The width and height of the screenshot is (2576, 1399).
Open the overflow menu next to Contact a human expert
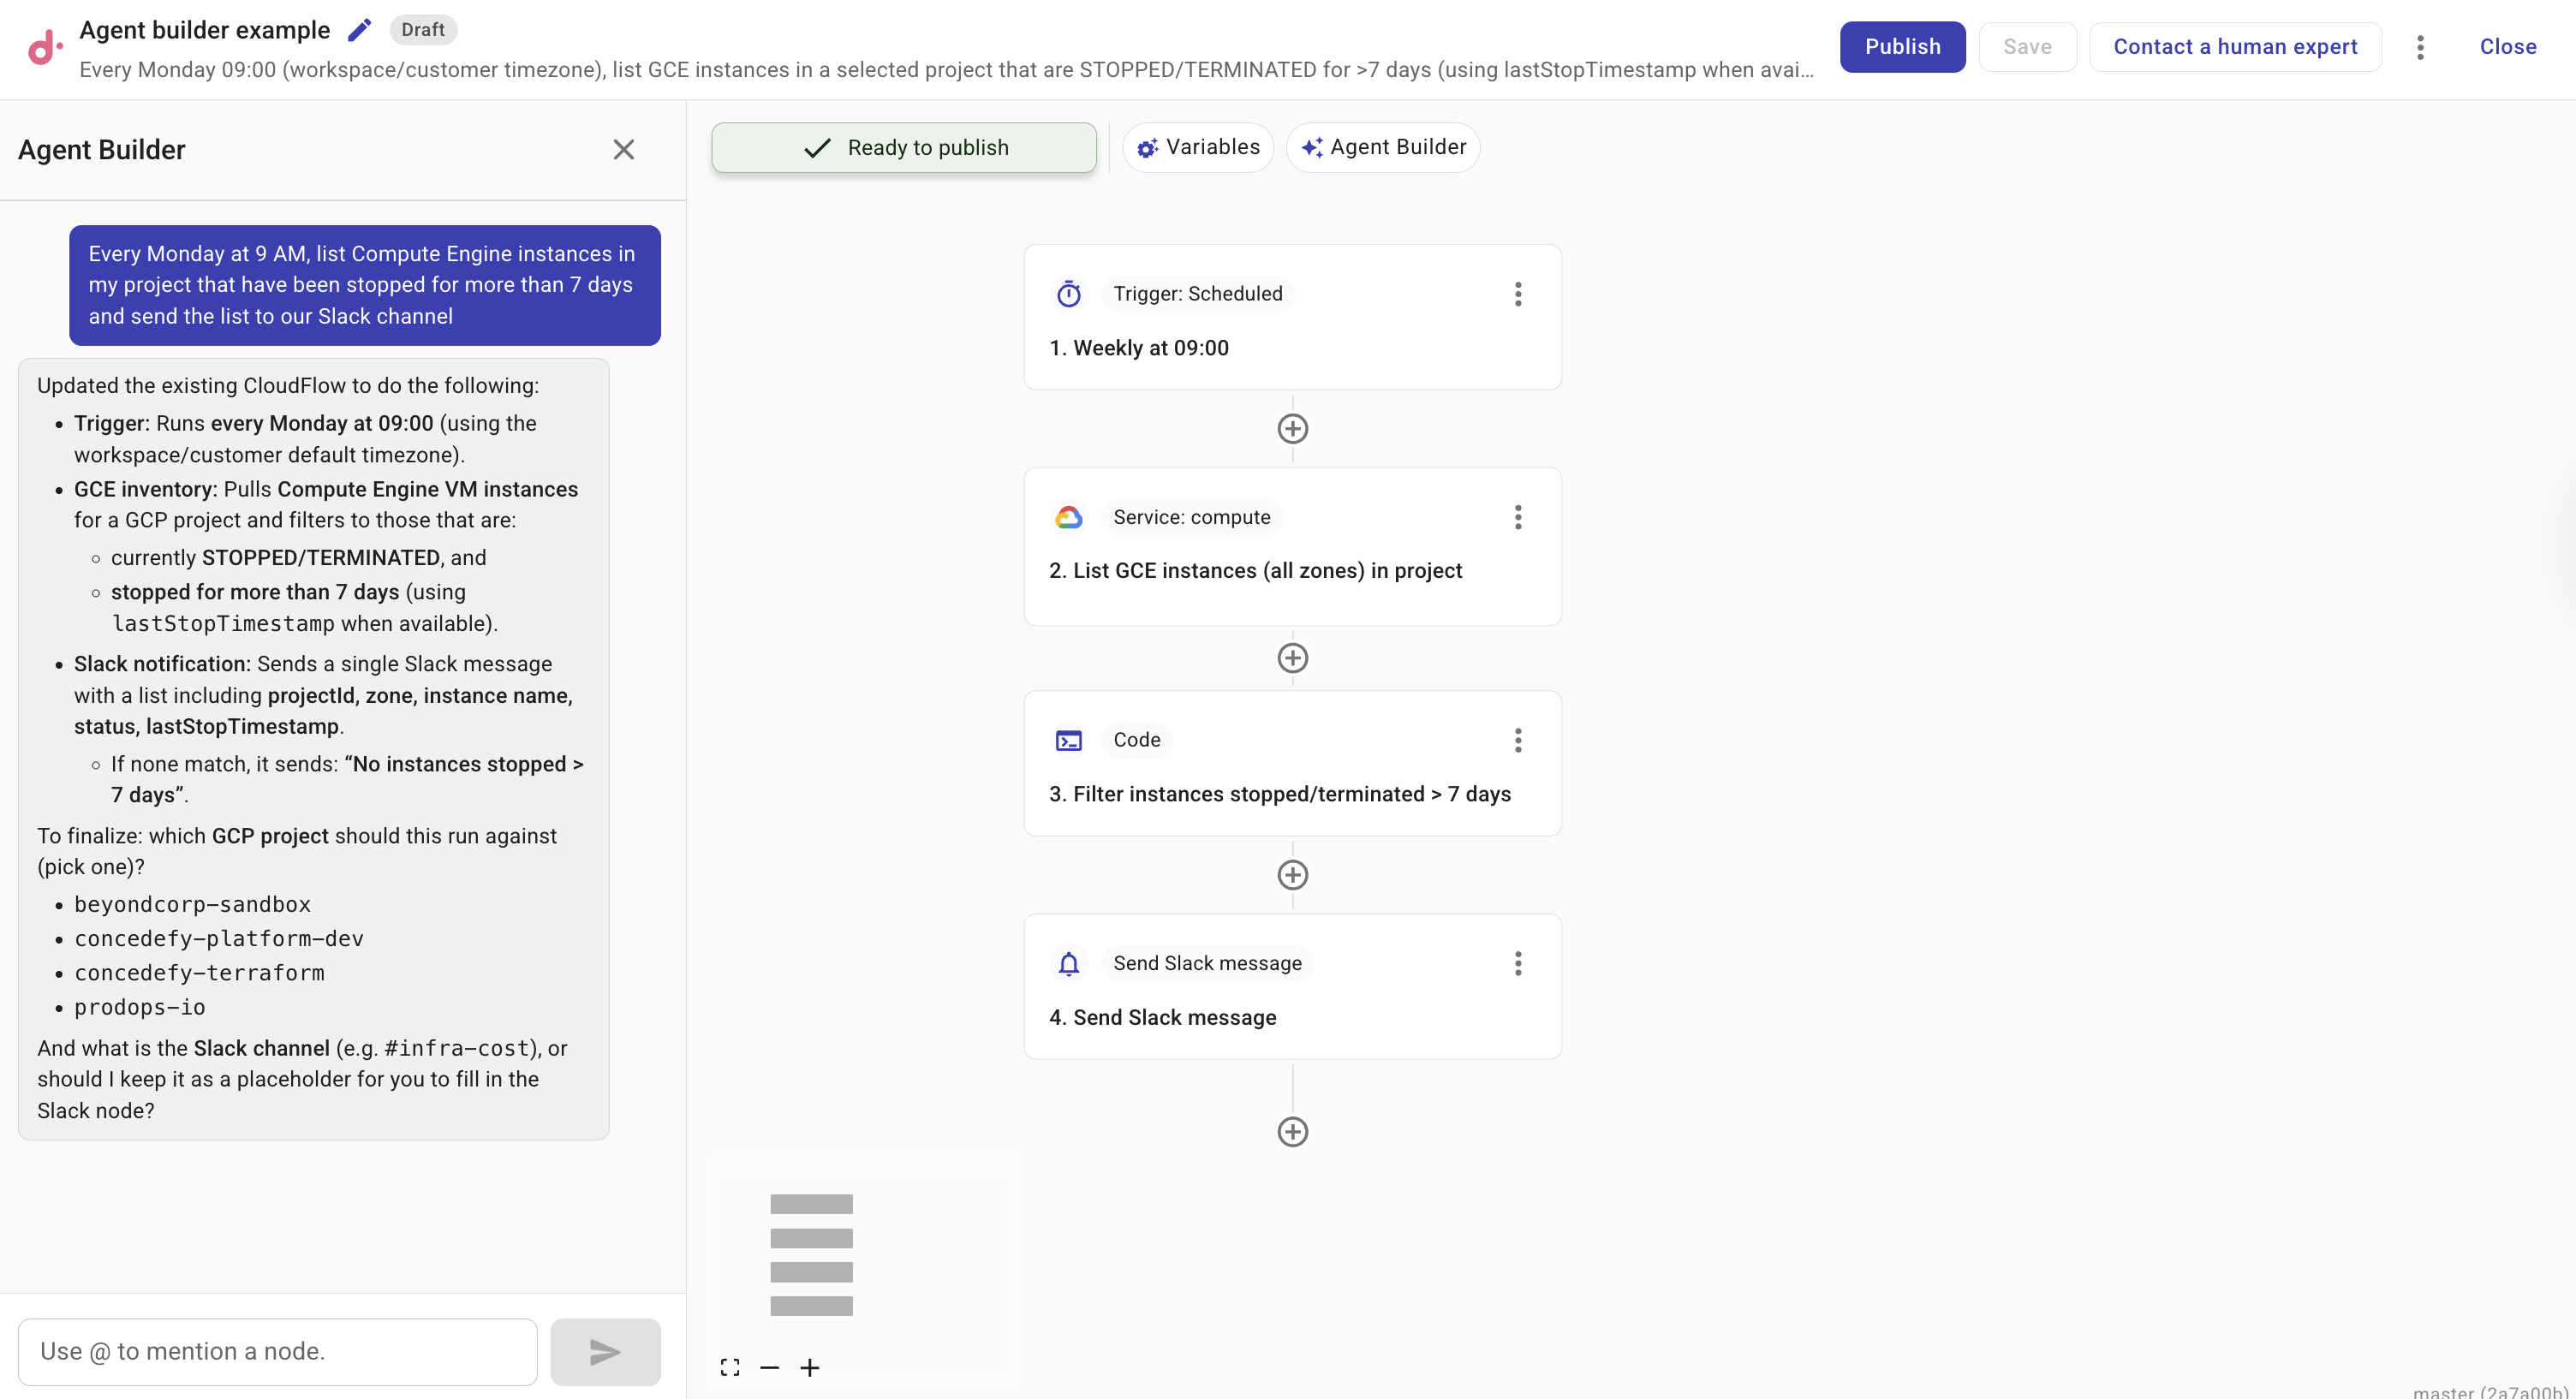coord(2420,47)
